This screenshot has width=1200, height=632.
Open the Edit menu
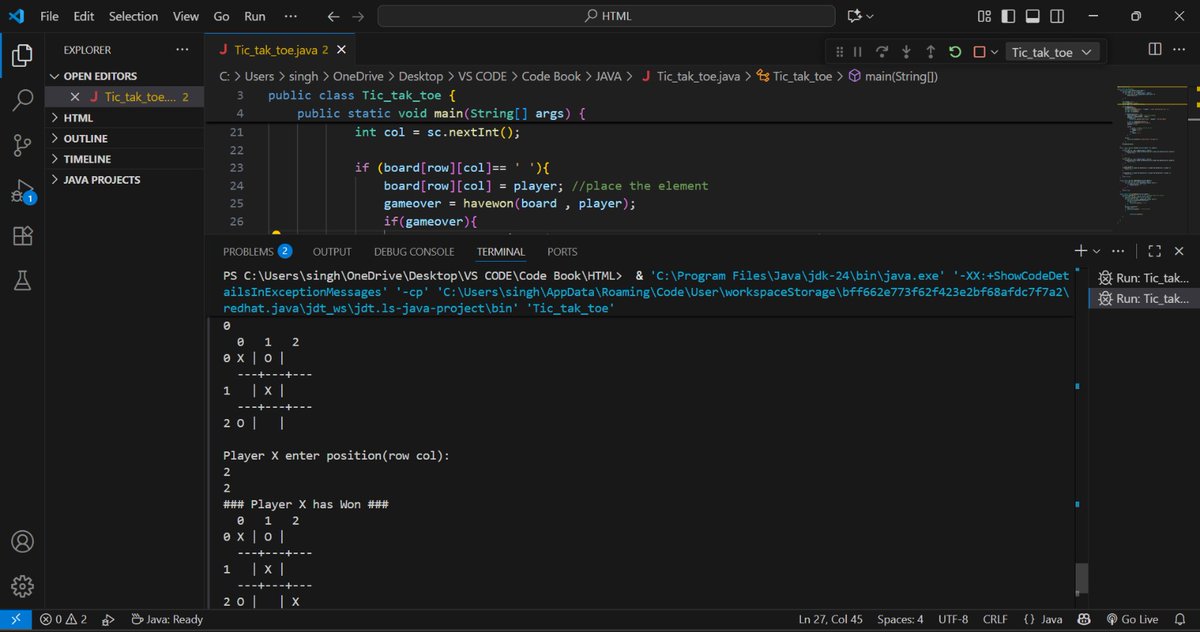click(84, 16)
